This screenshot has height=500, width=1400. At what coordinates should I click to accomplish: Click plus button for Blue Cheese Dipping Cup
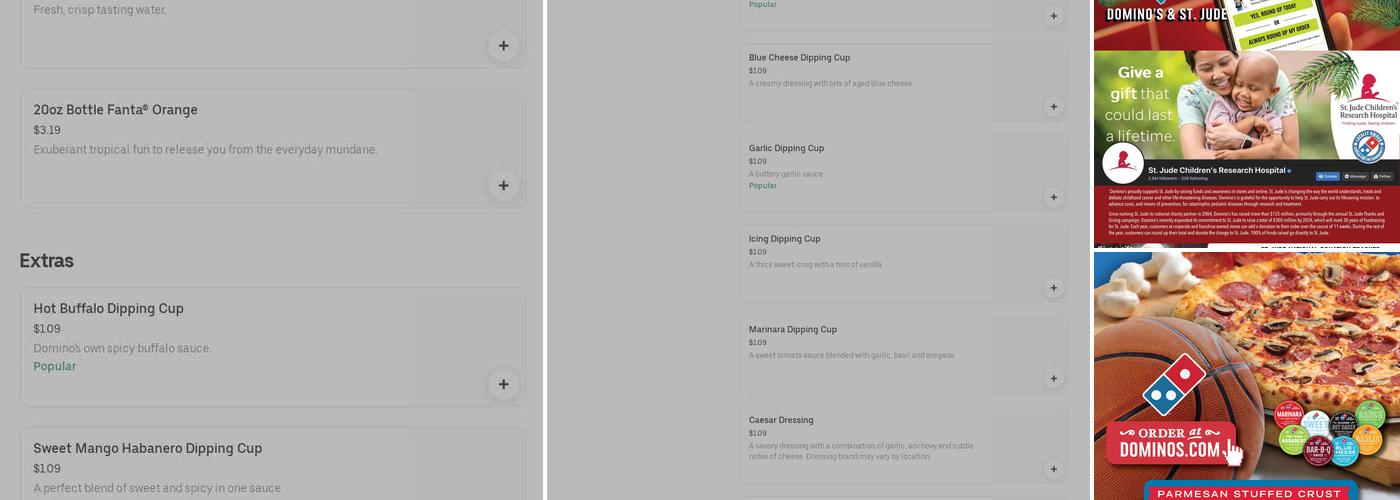point(1053,107)
